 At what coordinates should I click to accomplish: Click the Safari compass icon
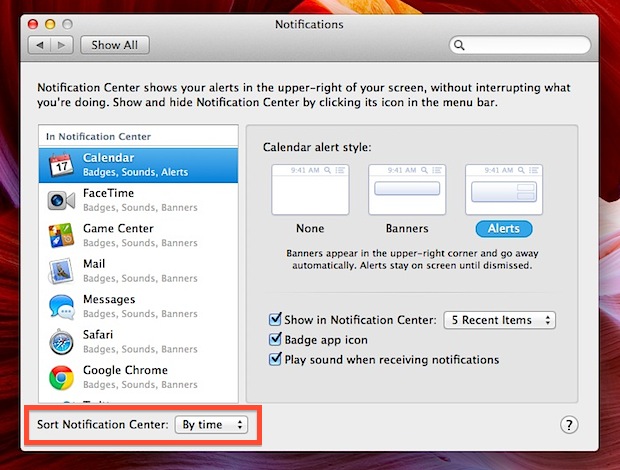tap(61, 342)
